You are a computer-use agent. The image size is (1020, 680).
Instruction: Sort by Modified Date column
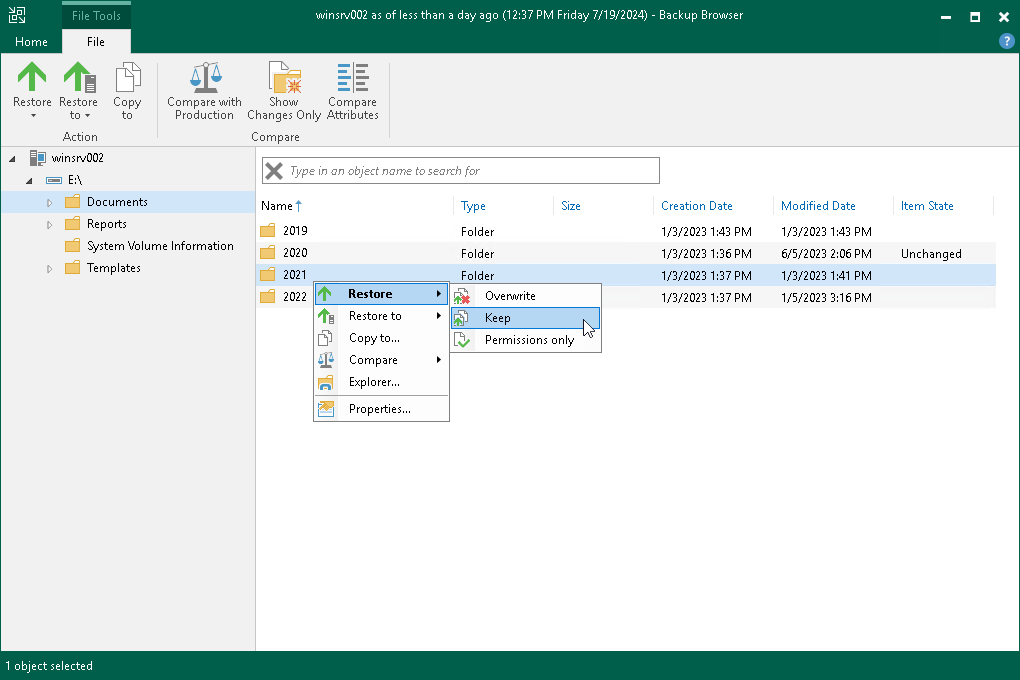pyautogui.click(x=818, y=205)
